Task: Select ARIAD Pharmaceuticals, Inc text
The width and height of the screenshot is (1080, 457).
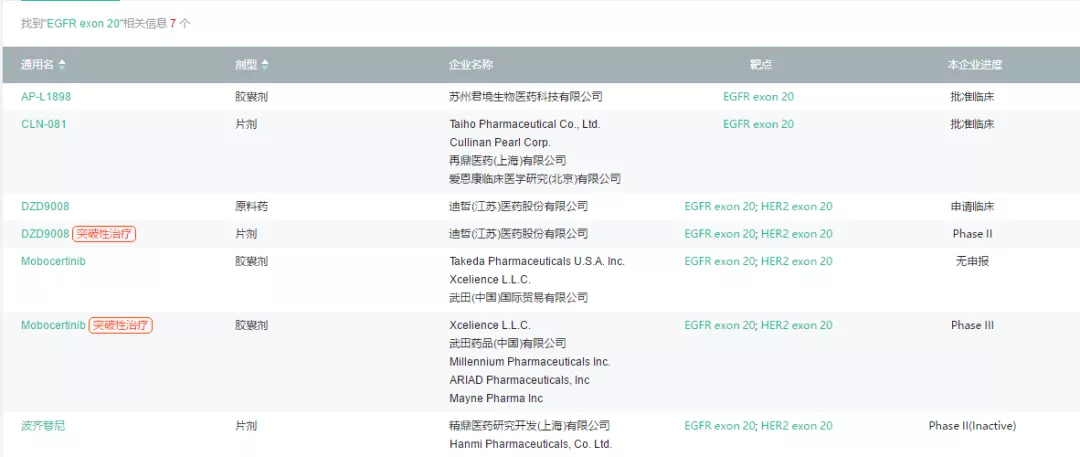Action: 519,380
